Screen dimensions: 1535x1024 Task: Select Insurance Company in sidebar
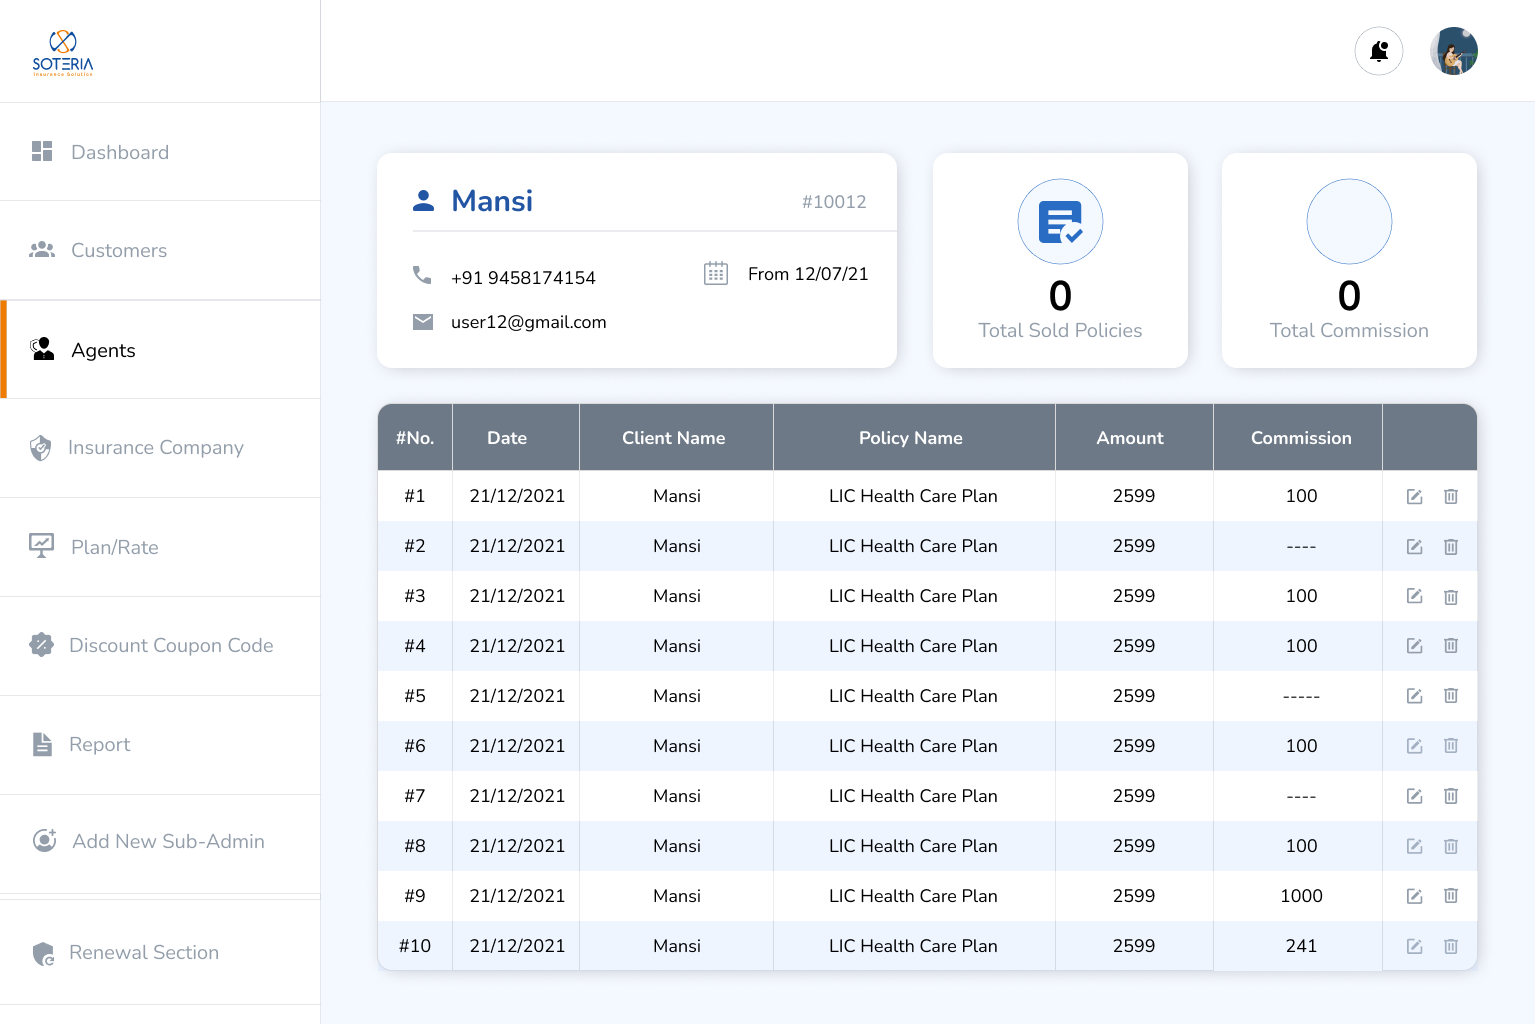(x=155, y=448)
